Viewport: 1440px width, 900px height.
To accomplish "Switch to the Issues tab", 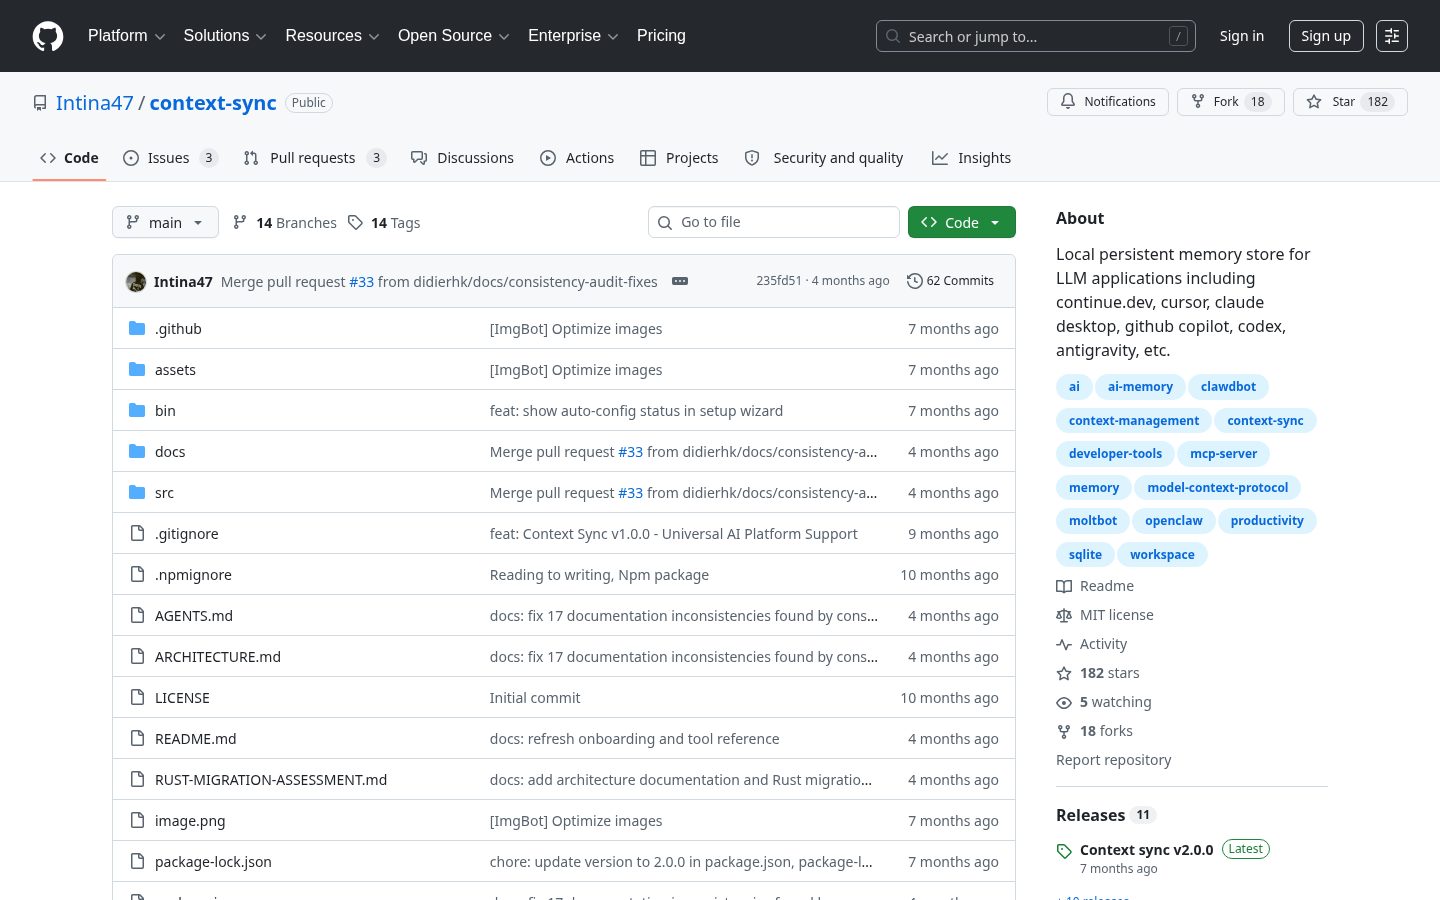I will 170,158.
